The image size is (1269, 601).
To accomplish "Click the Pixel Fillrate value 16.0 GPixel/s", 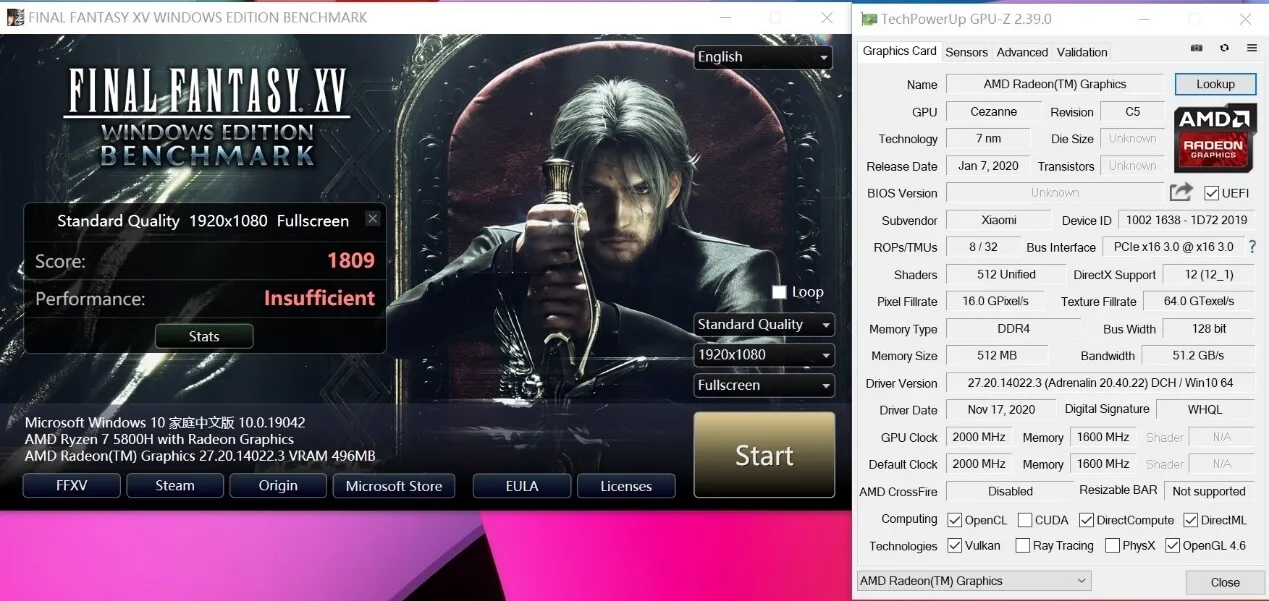I will click(995, 301).
